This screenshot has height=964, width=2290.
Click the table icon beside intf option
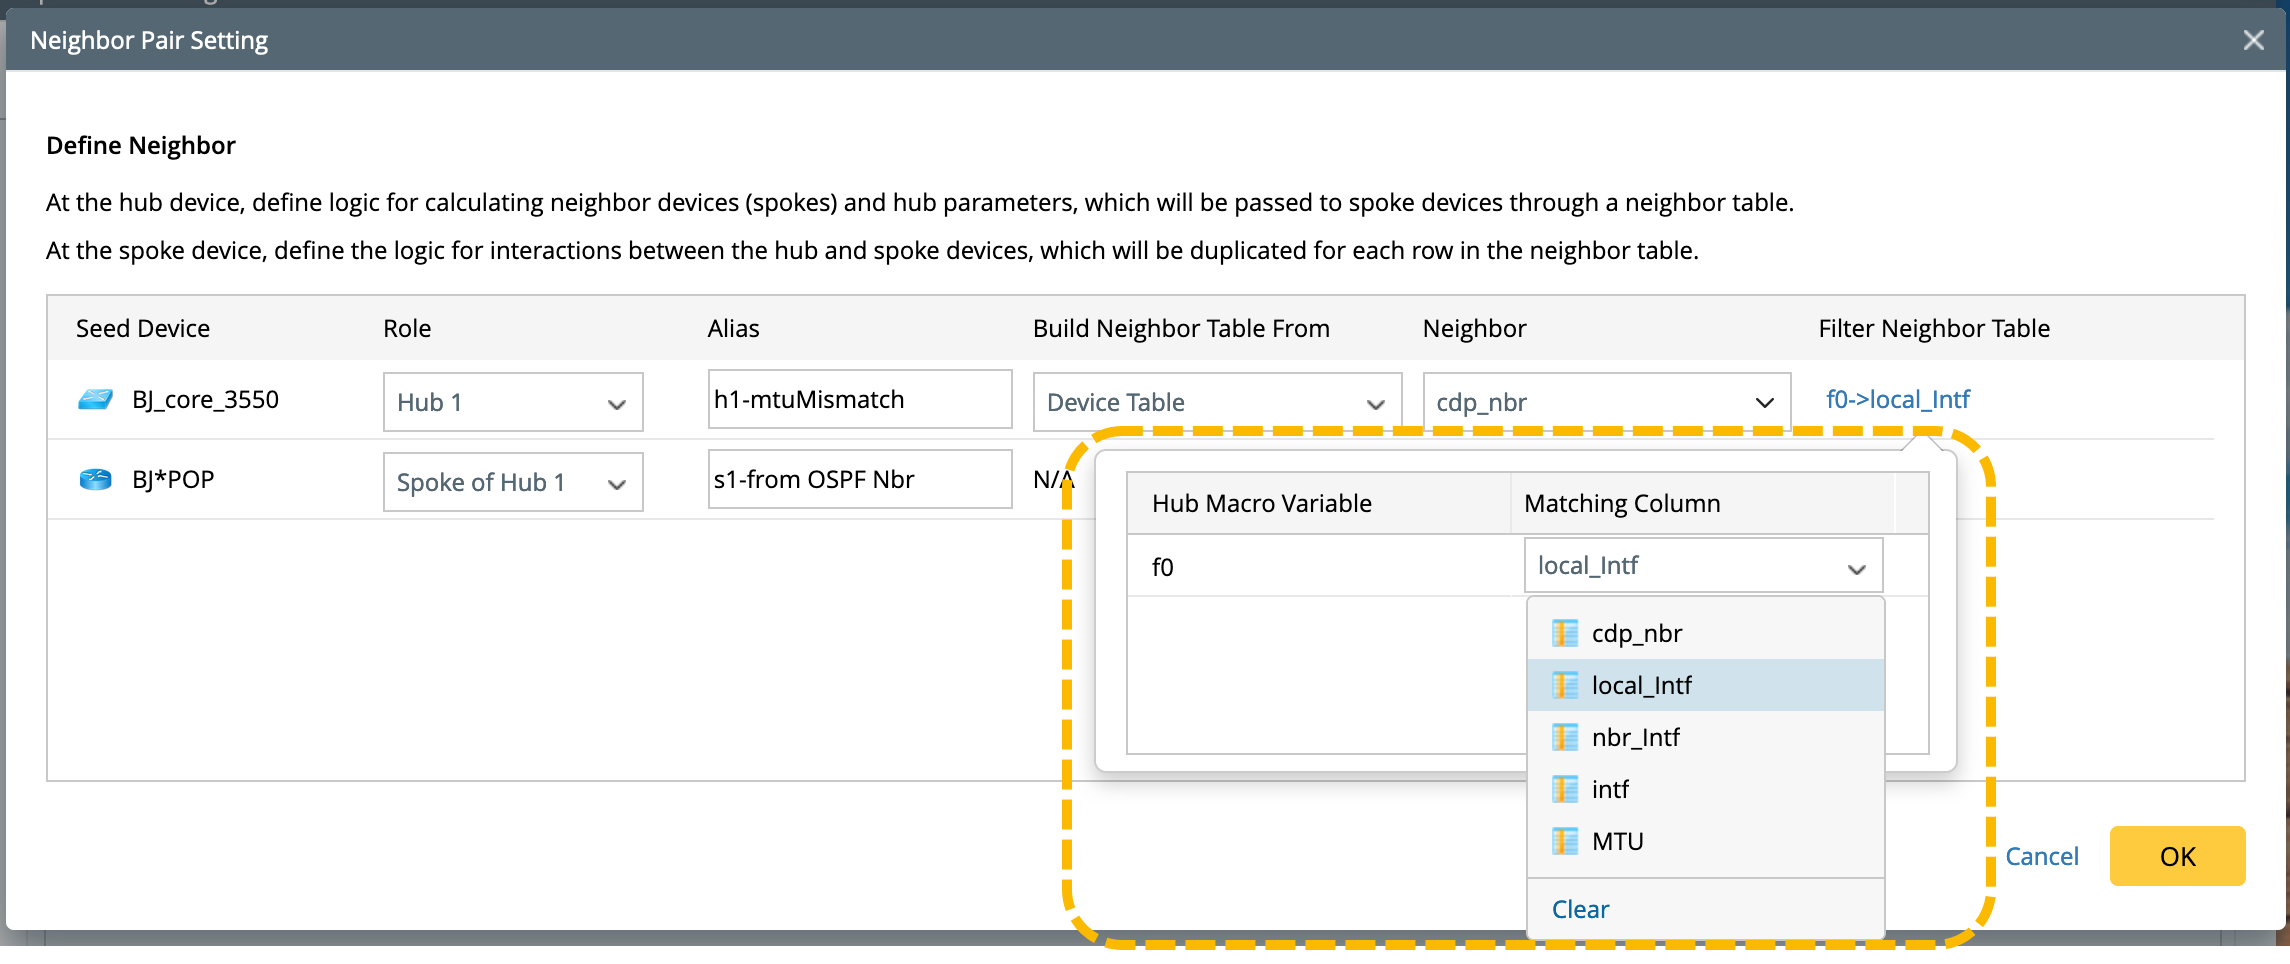point(1565,789)
